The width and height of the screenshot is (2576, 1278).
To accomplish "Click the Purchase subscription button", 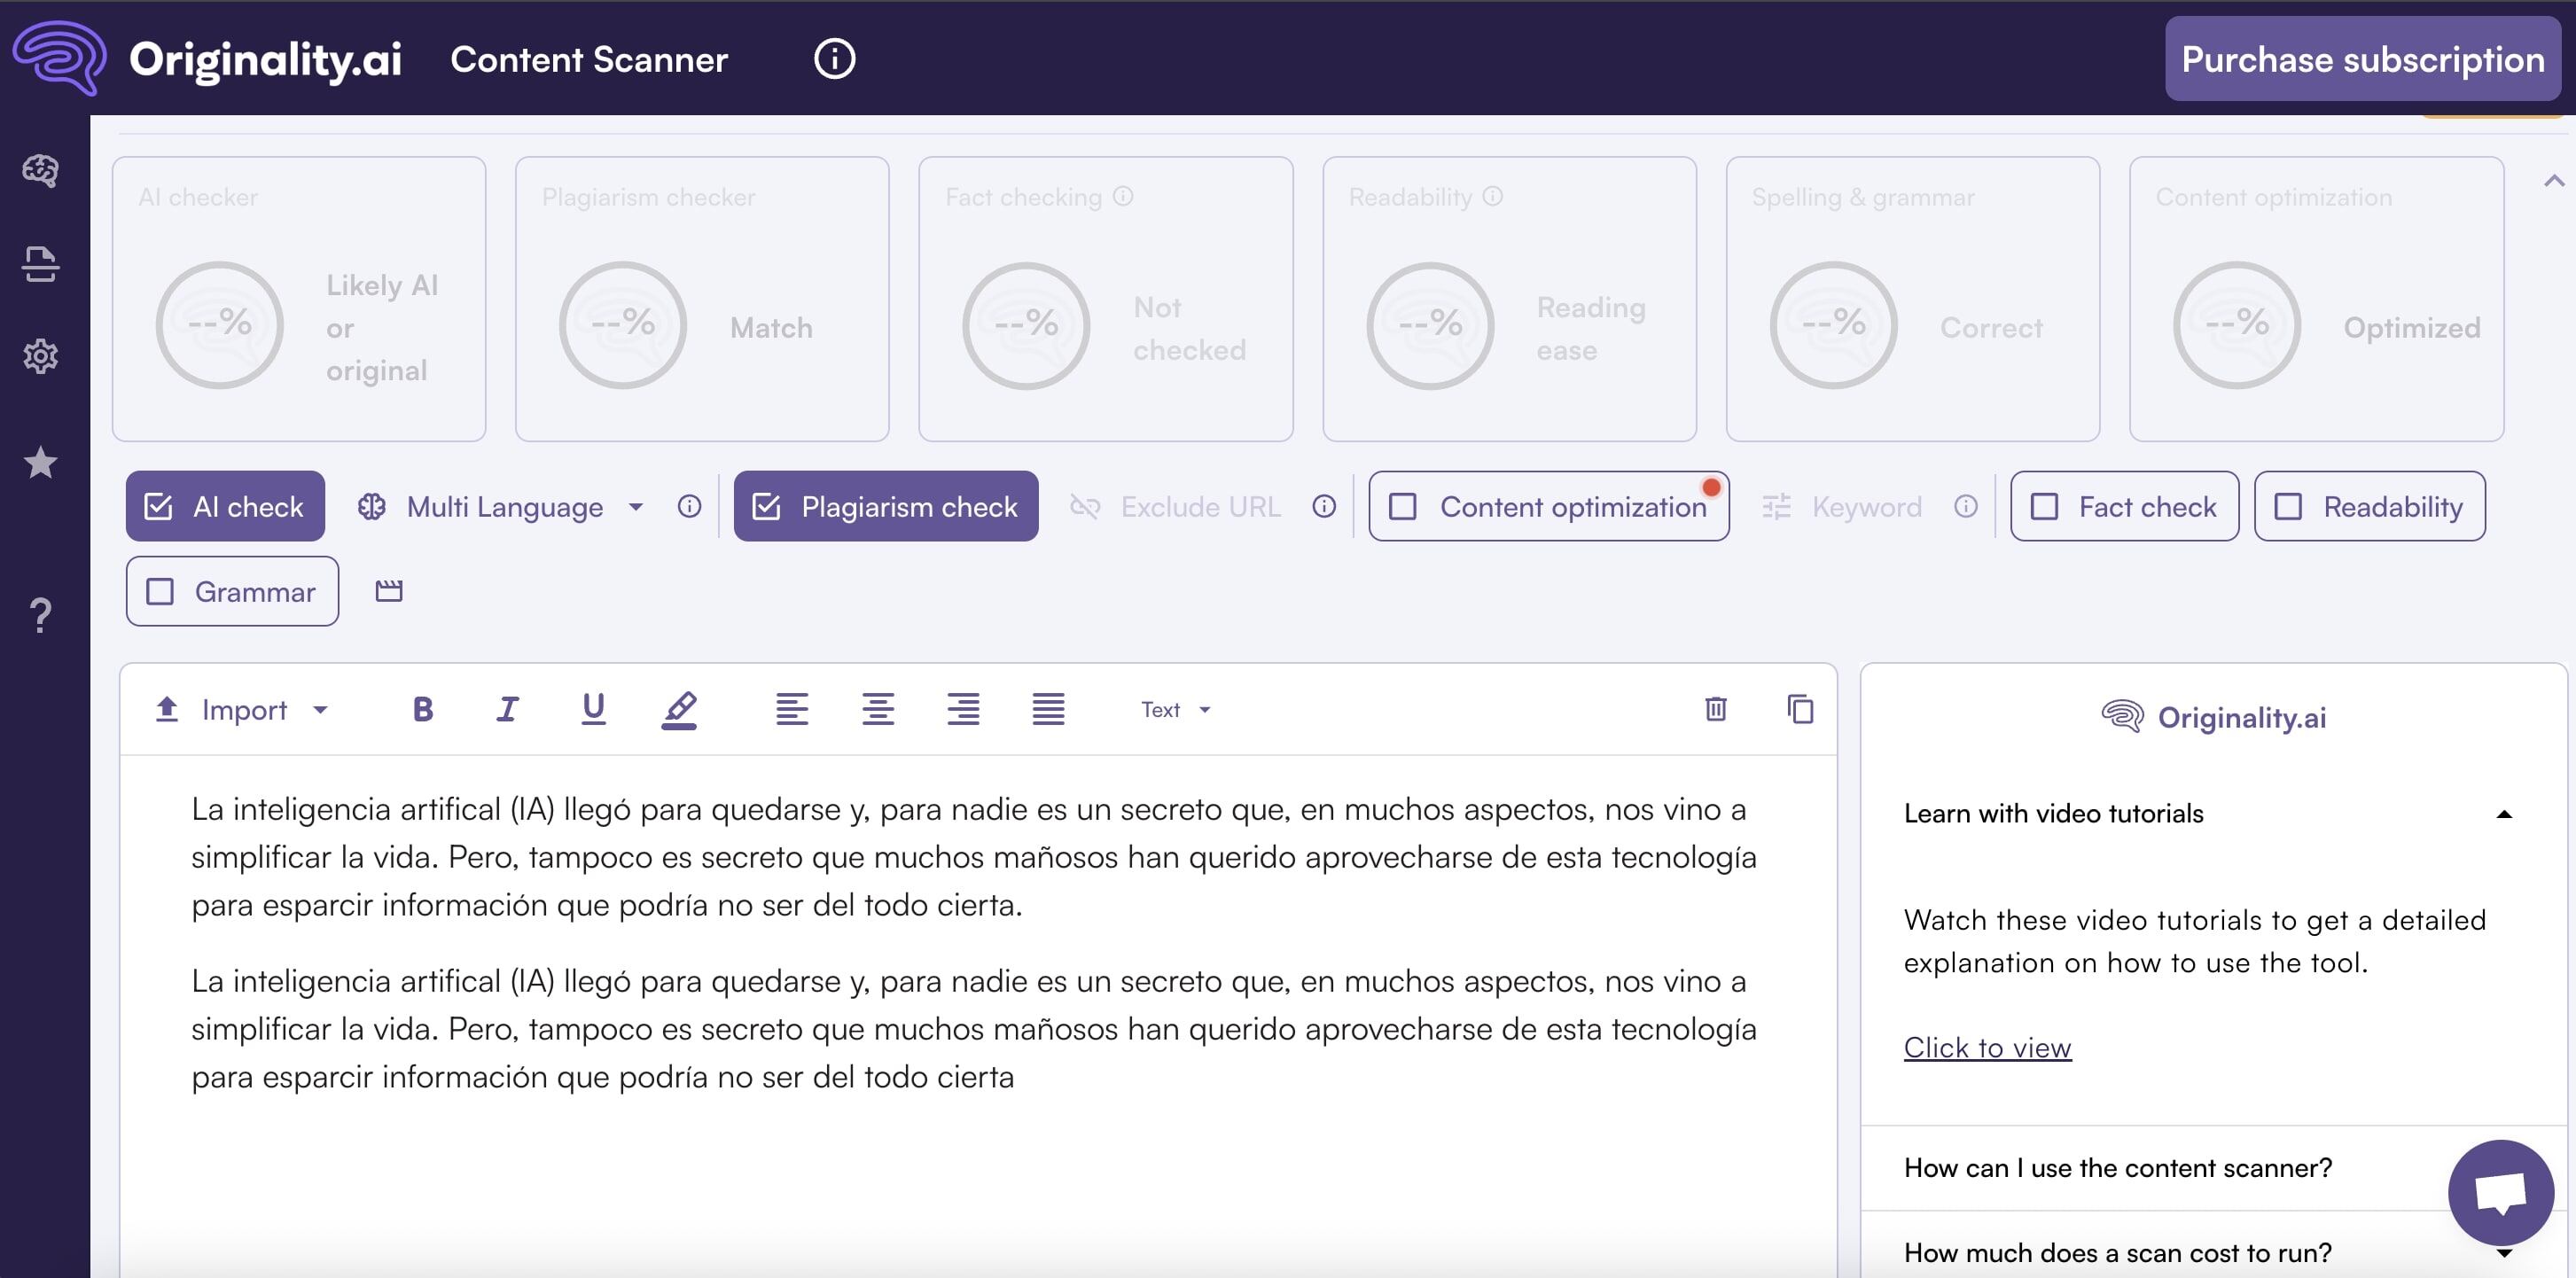I will pos(2362,59).
